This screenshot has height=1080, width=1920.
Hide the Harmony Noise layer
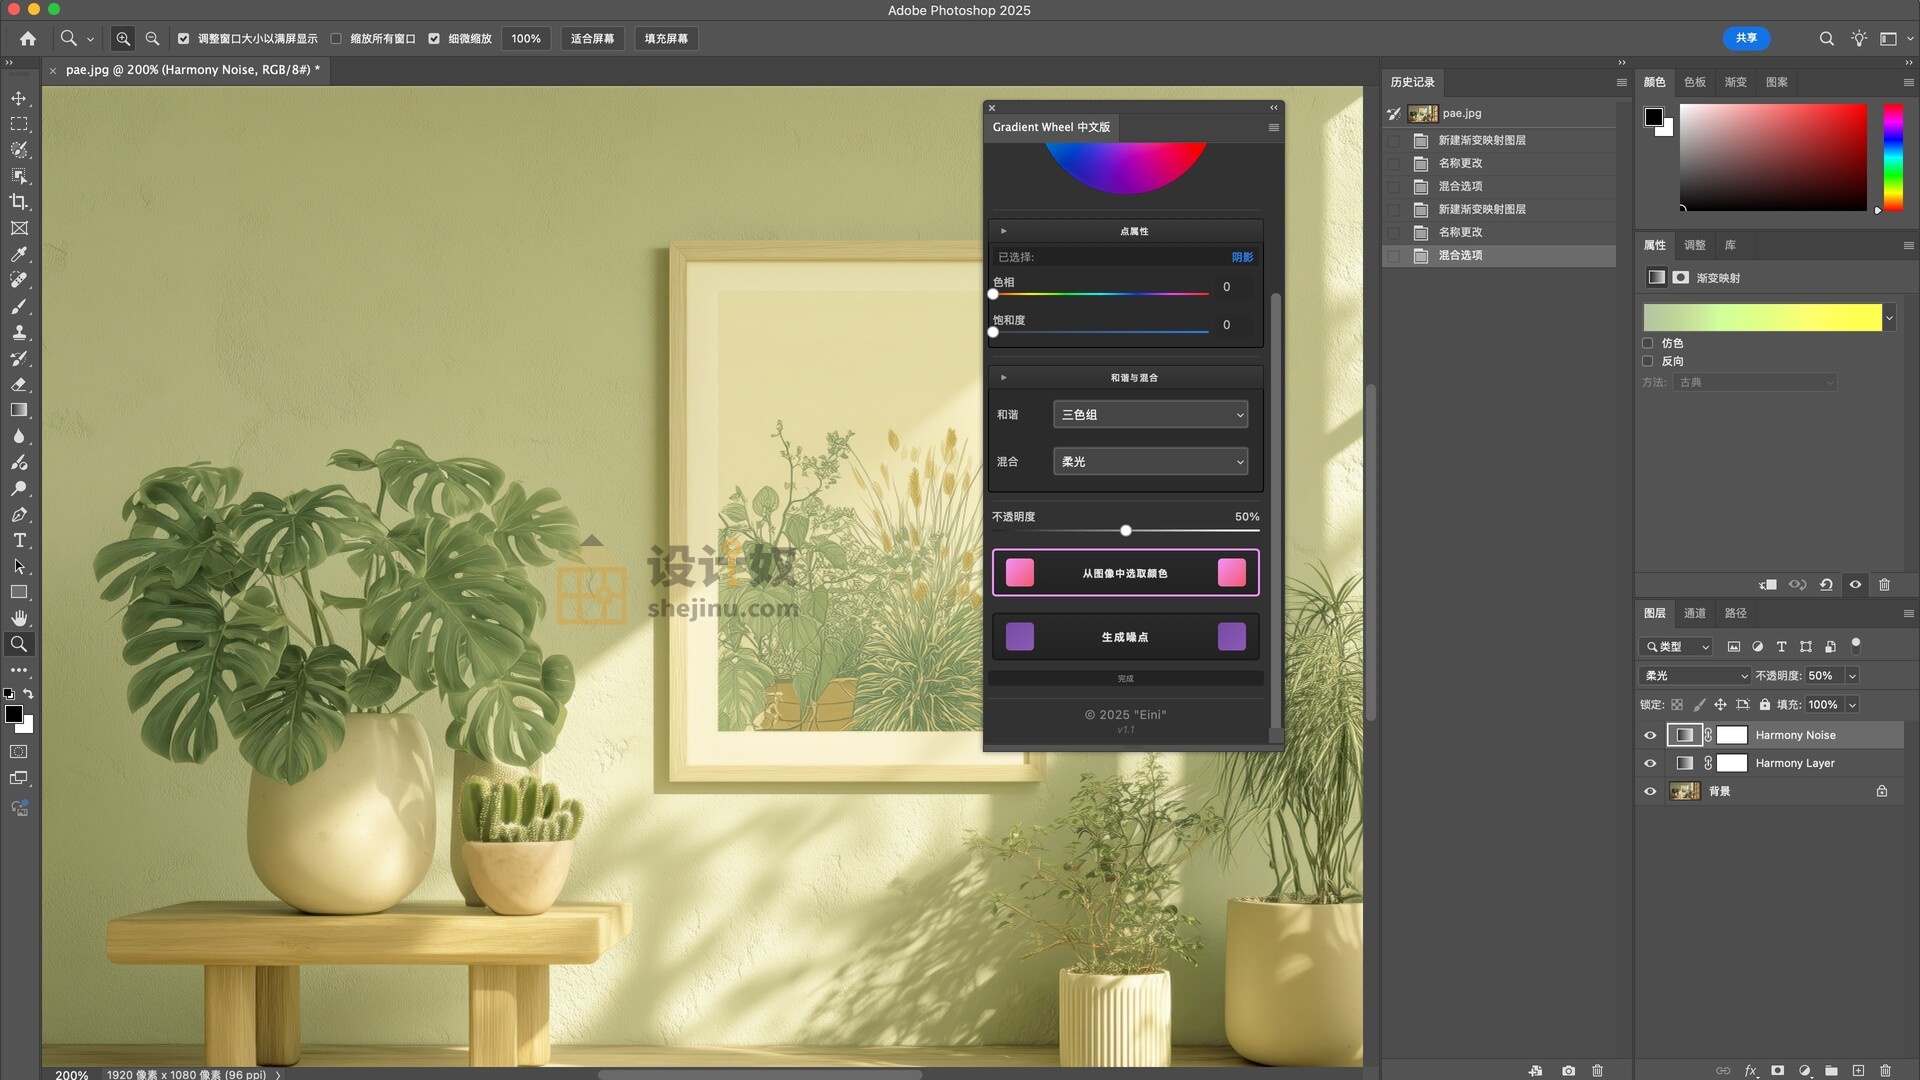click(x=1650, y=735)
